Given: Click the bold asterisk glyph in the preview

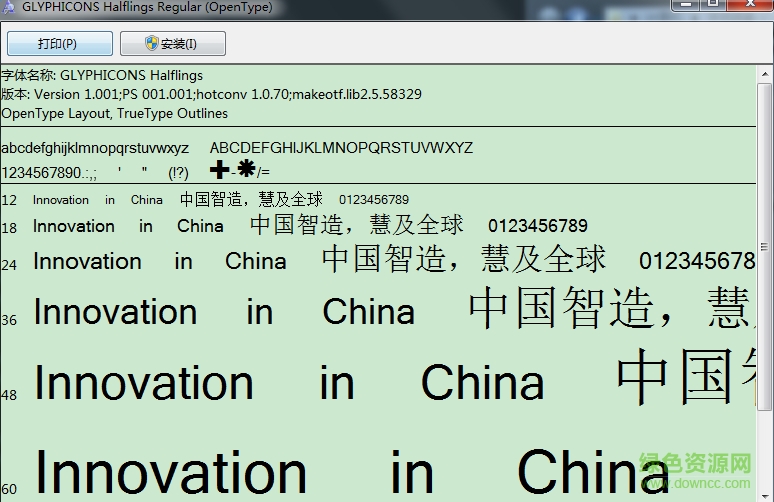Looking at the screenshot, I should [x=245, y=169].
